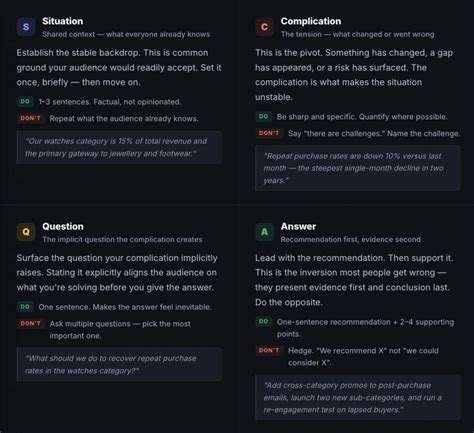Click the DON'T badge under Answer

269,350
